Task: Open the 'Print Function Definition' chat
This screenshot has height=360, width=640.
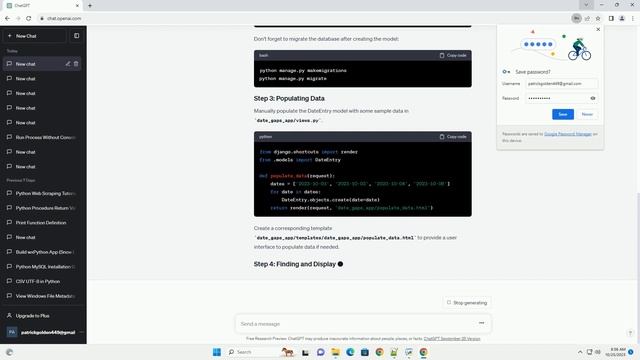Action: pyautogui.click(x=43, y=222)
